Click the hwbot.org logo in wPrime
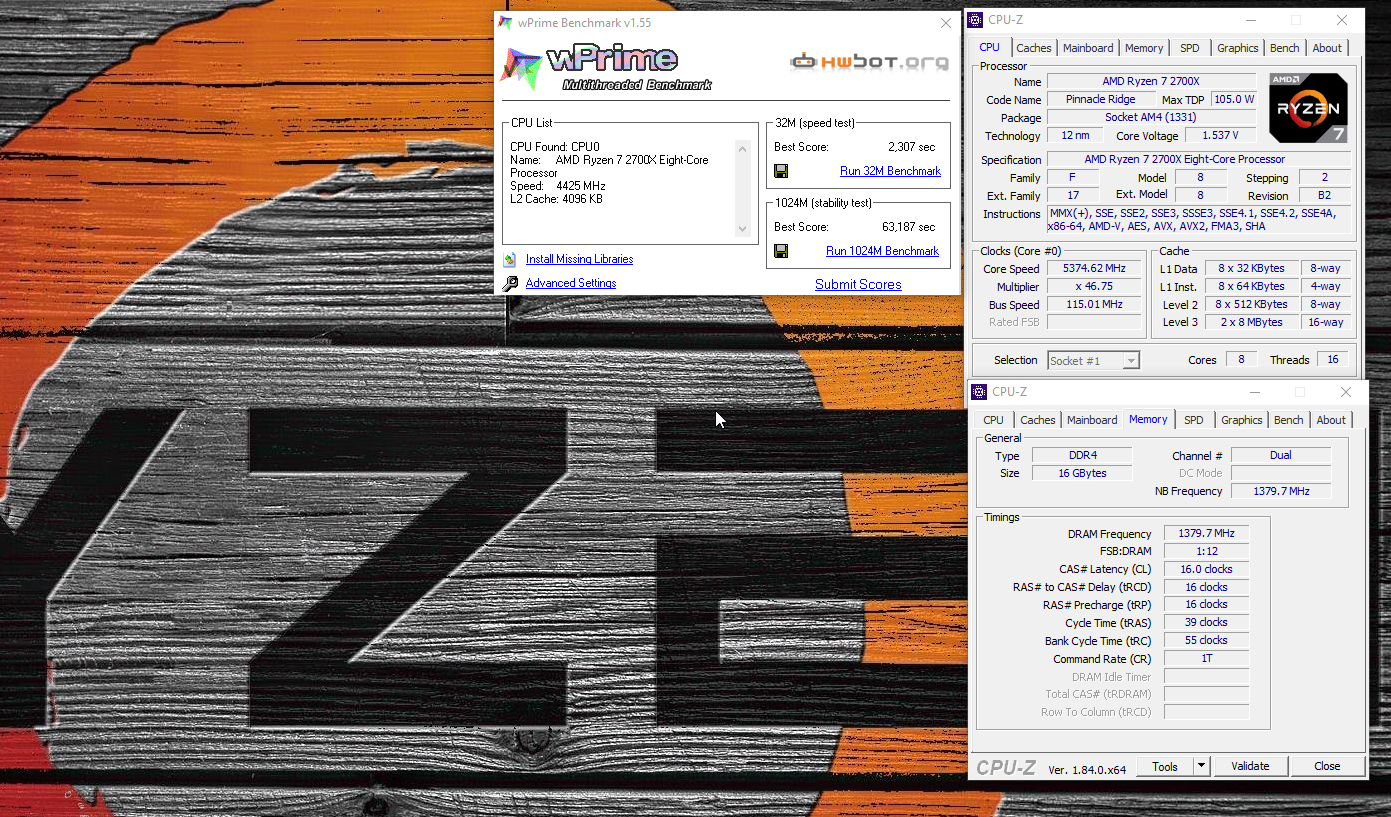The width and height of the screenshot is (1391, 817). point(869,62)
